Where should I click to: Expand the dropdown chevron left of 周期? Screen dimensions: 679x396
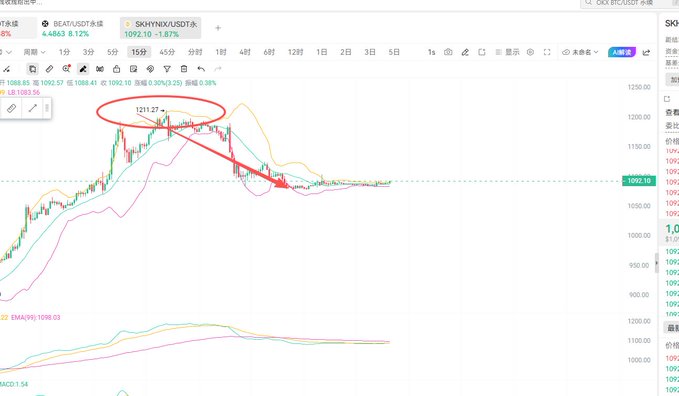point(9,52)
